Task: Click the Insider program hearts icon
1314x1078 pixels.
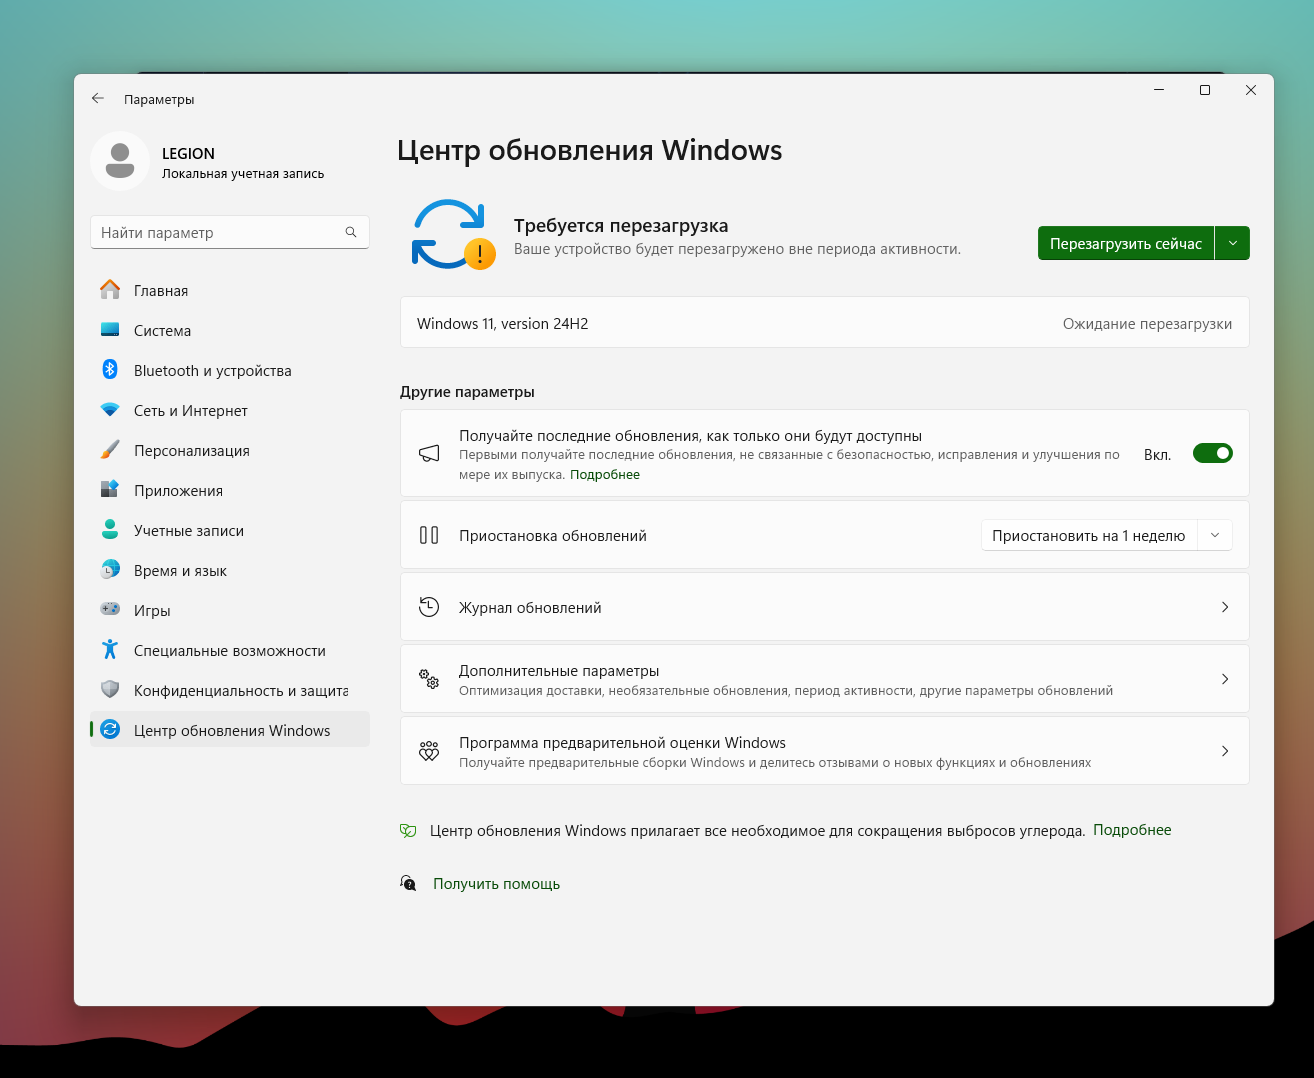Action: click(429, 751)
